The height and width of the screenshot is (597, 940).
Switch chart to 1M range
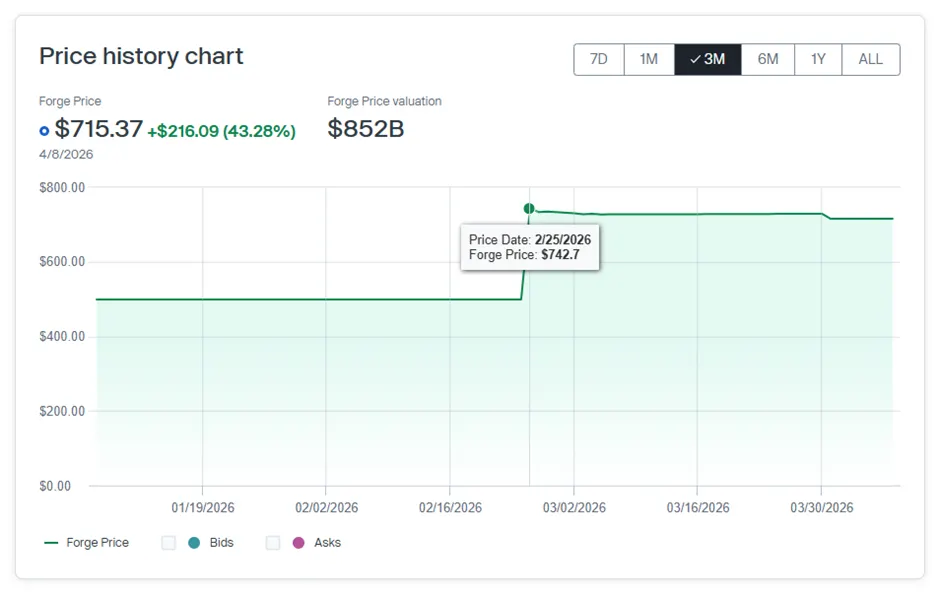(649, 59)
